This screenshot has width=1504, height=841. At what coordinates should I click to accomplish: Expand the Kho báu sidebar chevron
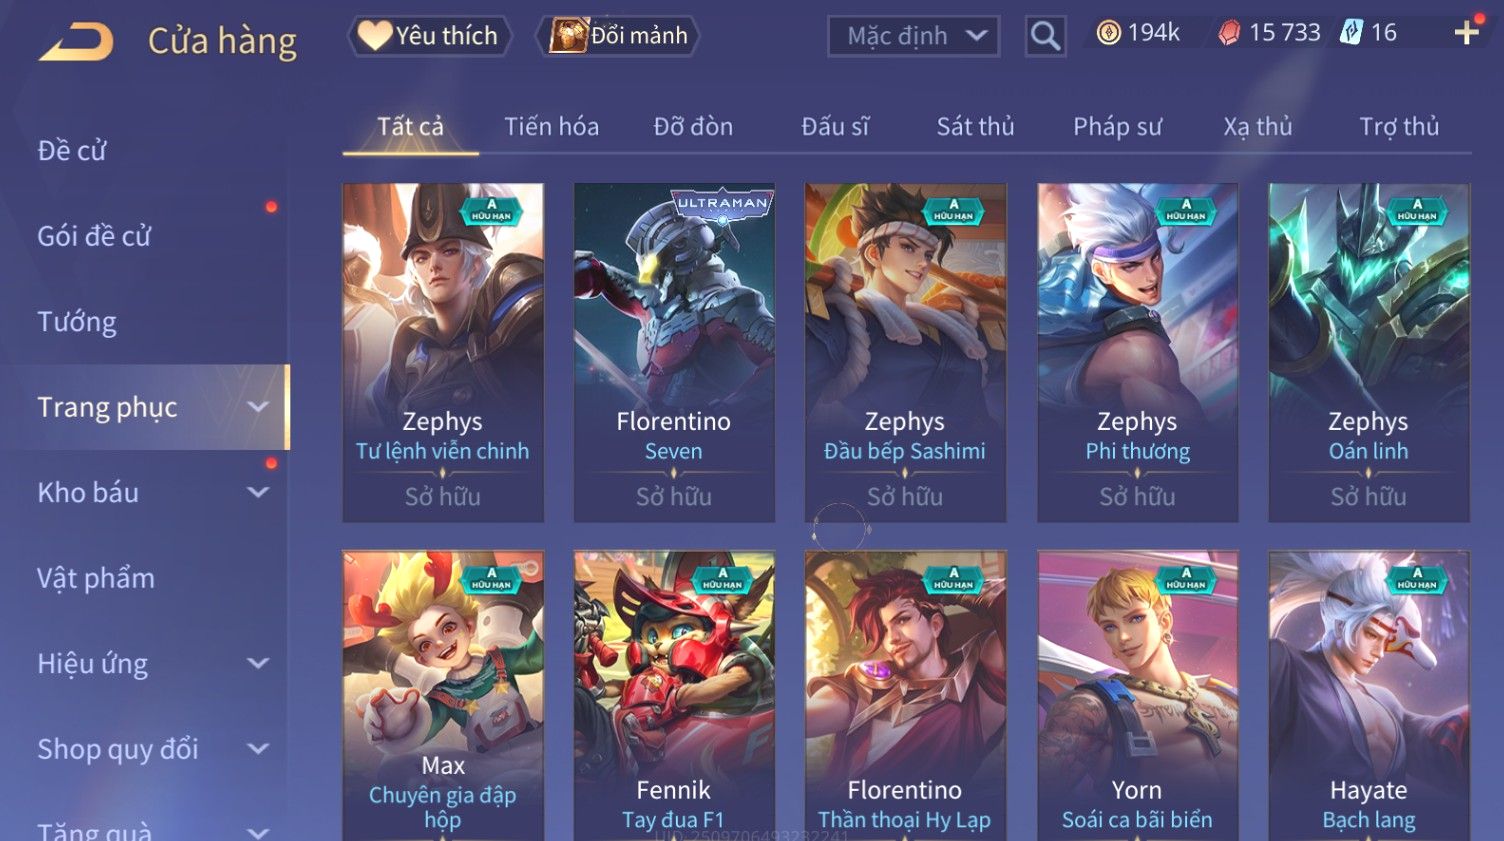258,492
